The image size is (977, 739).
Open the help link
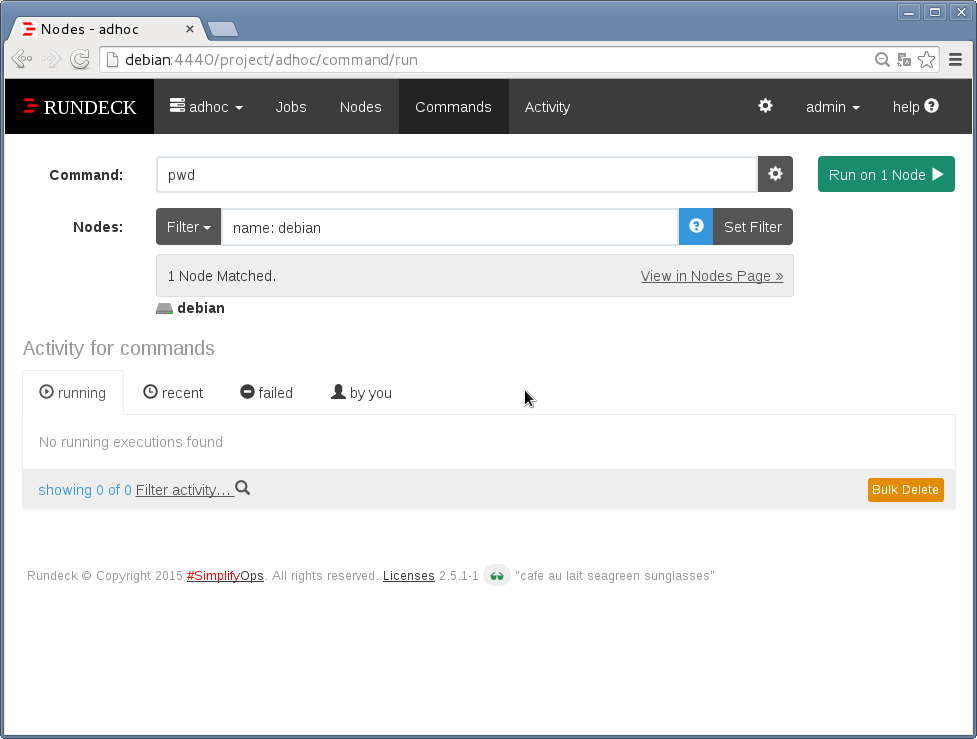[915, 107]
